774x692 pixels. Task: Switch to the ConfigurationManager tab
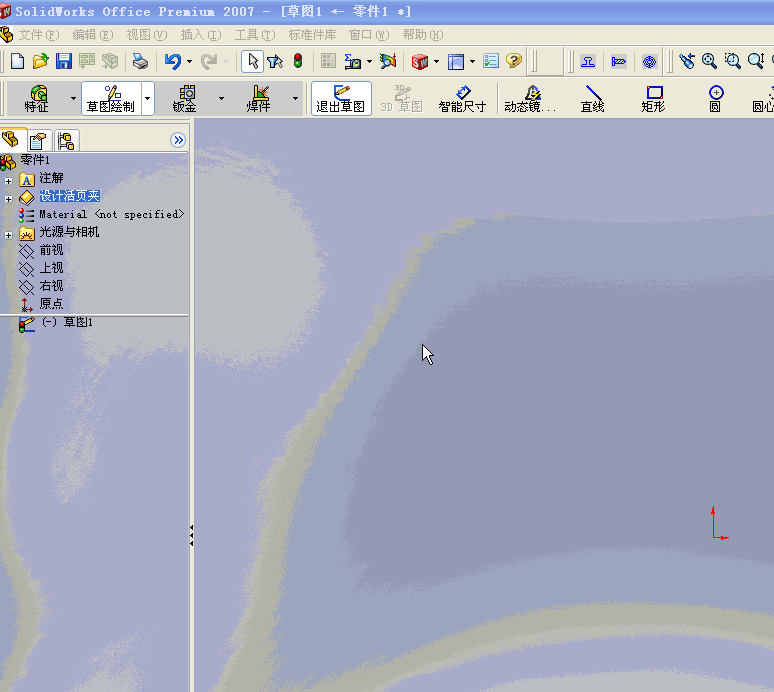tap(66, 141)
